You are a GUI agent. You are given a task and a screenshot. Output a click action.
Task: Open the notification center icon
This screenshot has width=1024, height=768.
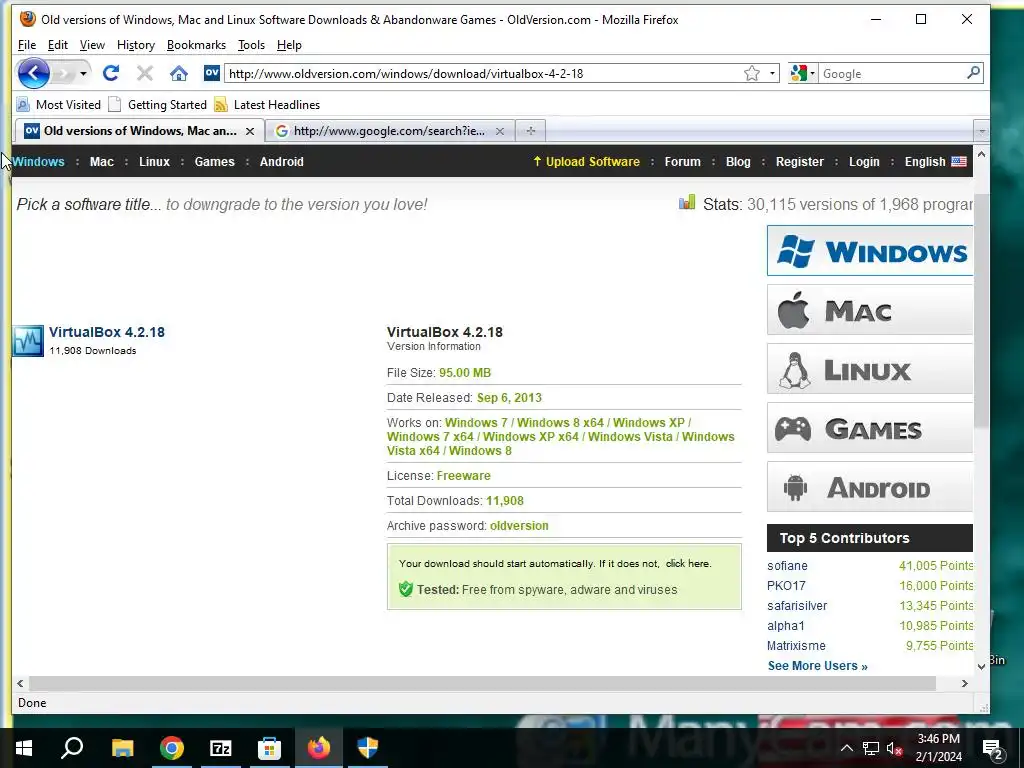point(993,748)
